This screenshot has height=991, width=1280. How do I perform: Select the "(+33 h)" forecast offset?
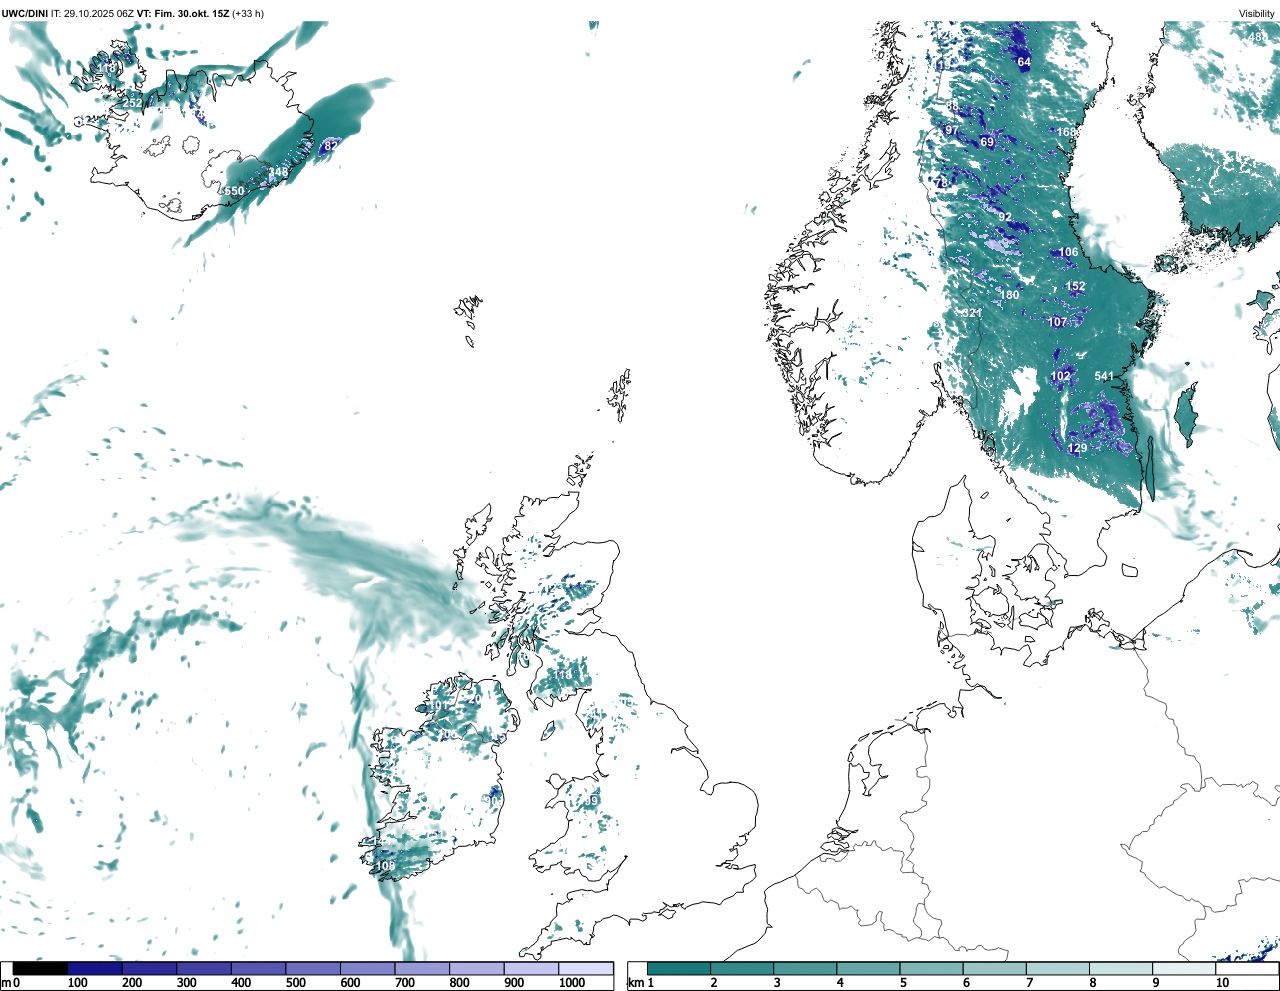[248, 14]
